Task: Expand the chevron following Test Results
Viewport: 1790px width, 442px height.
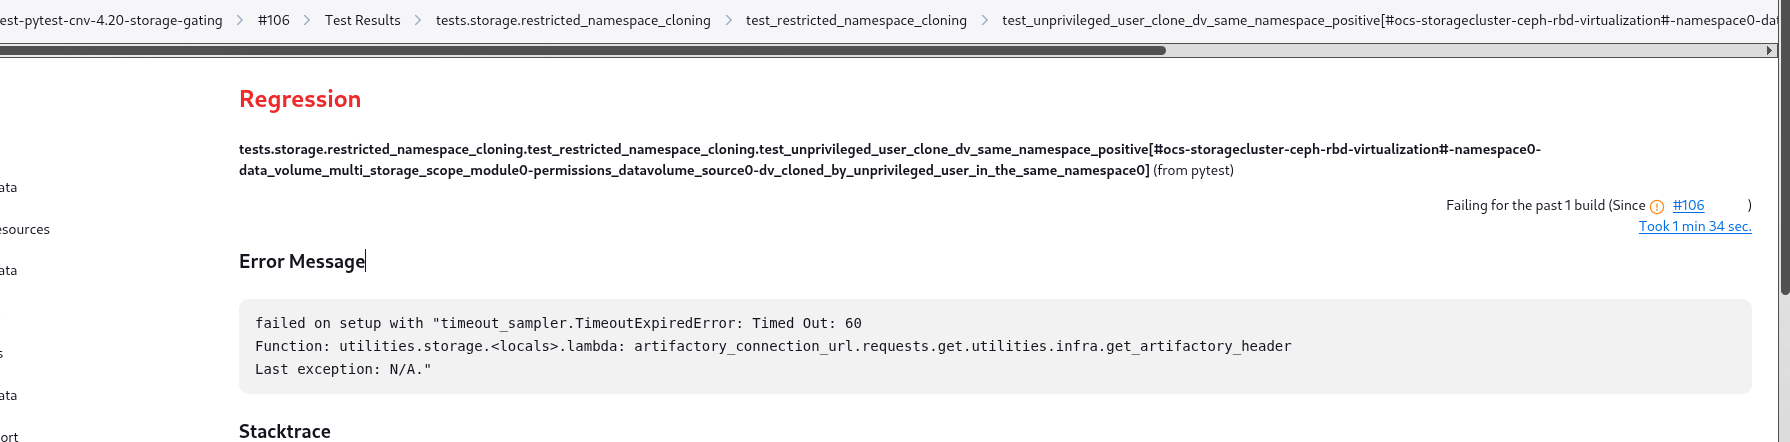Action: [418, 20]
